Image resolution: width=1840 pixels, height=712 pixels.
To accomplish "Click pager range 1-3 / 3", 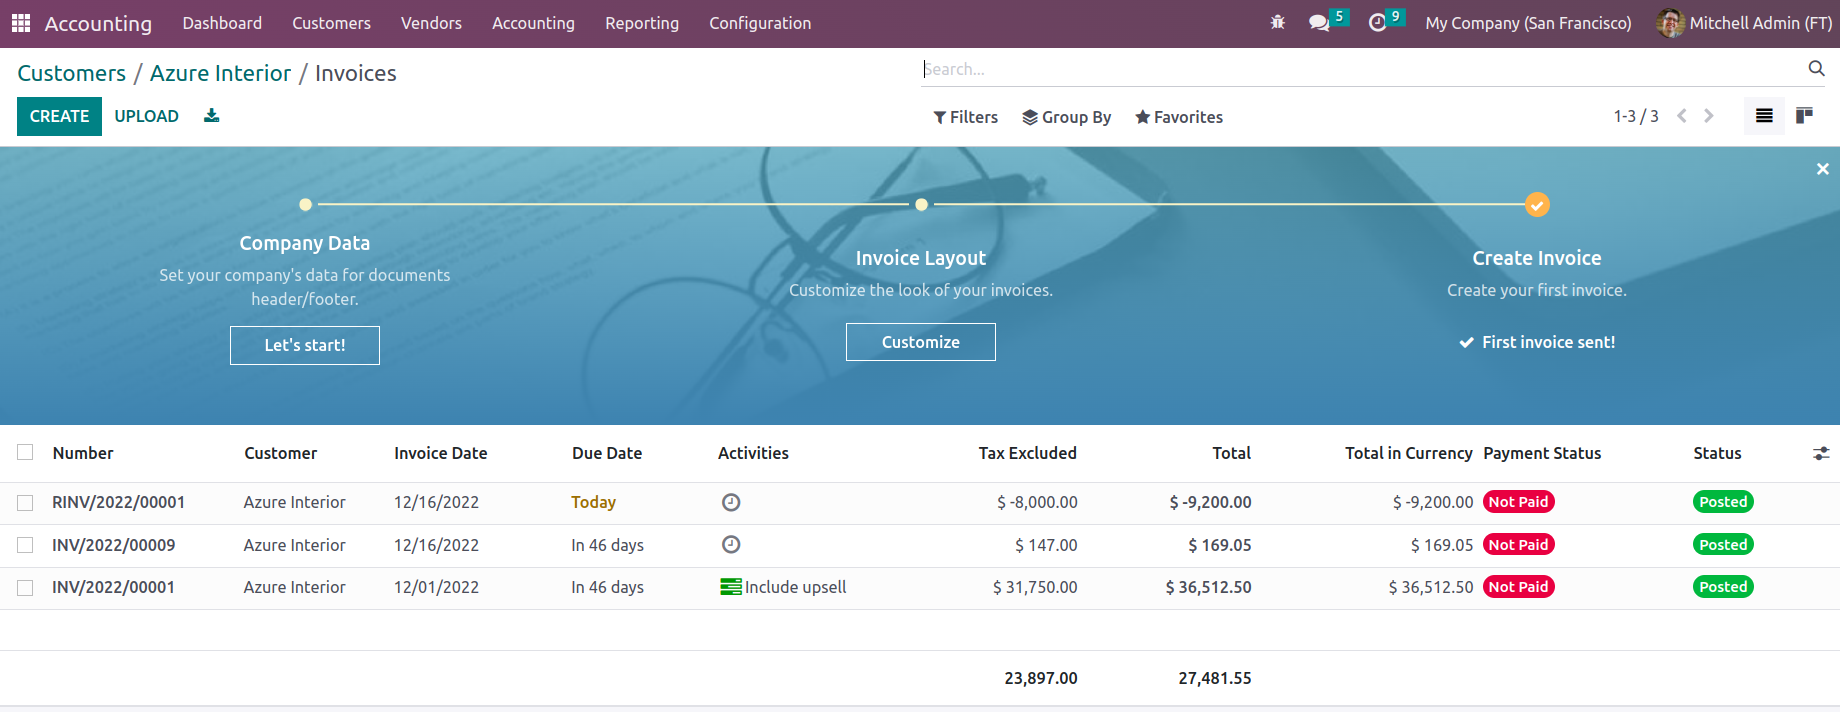I will 1636,116.
